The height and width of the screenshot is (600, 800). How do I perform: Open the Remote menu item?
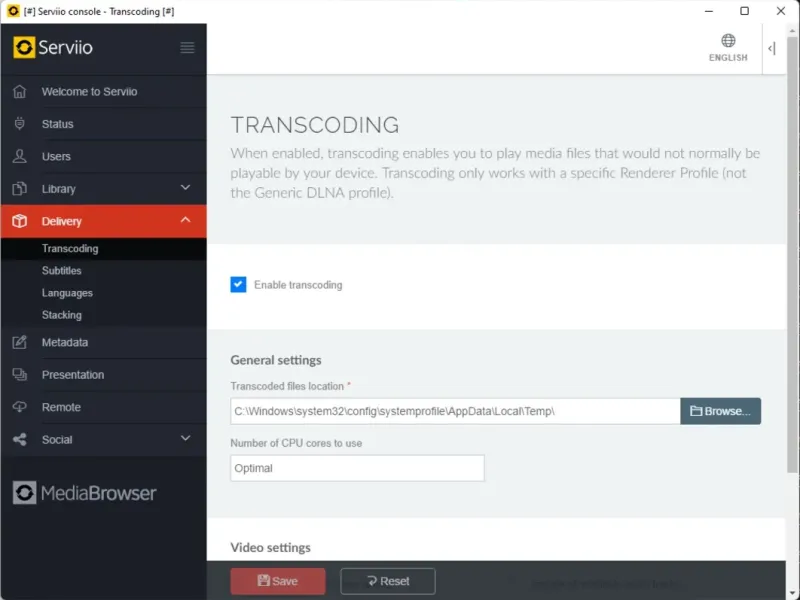tap(104, 407)
